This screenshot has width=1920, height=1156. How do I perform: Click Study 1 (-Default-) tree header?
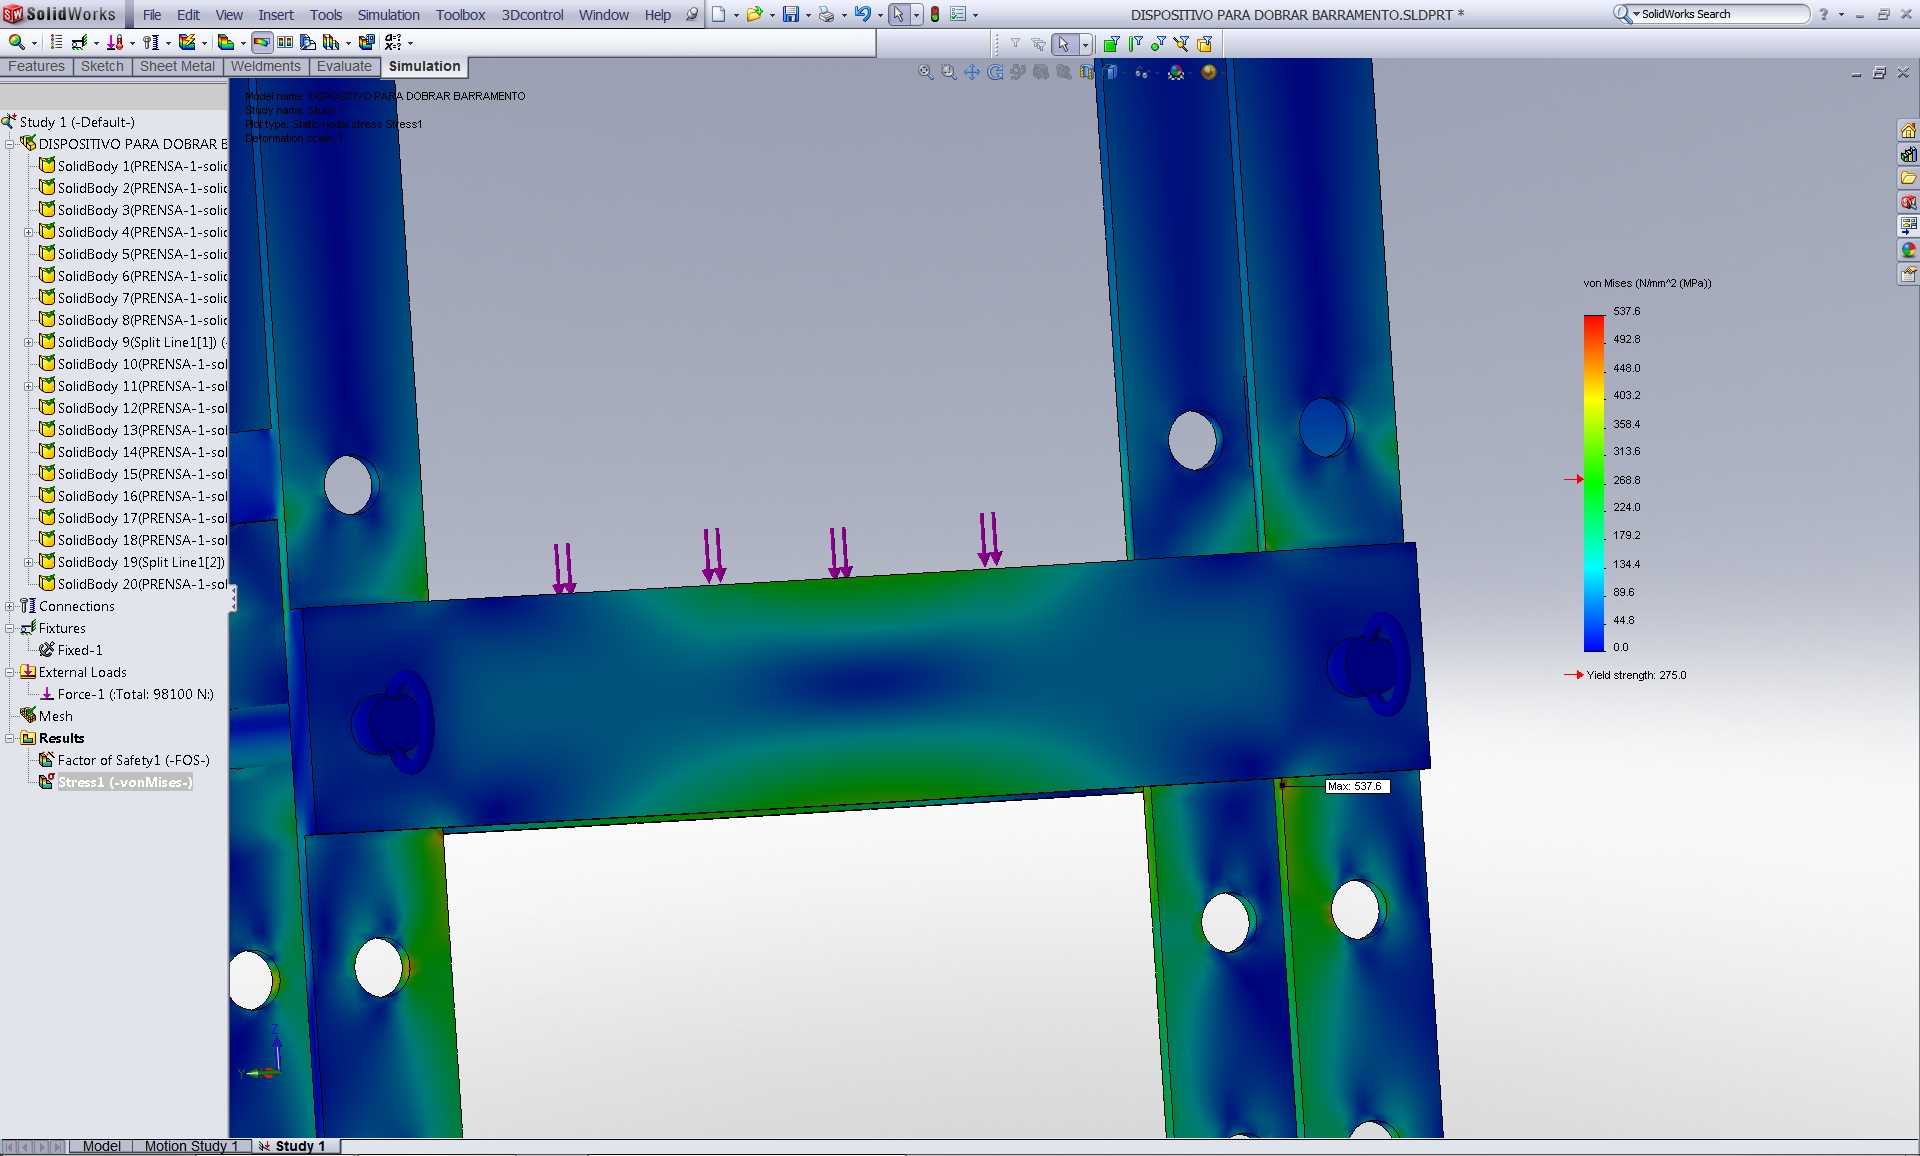click(68, 122)
